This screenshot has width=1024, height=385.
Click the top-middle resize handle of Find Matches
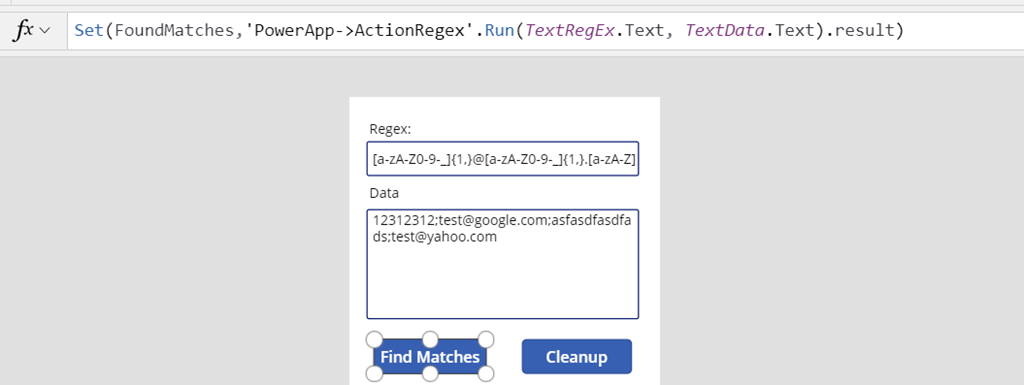point(430,339)
